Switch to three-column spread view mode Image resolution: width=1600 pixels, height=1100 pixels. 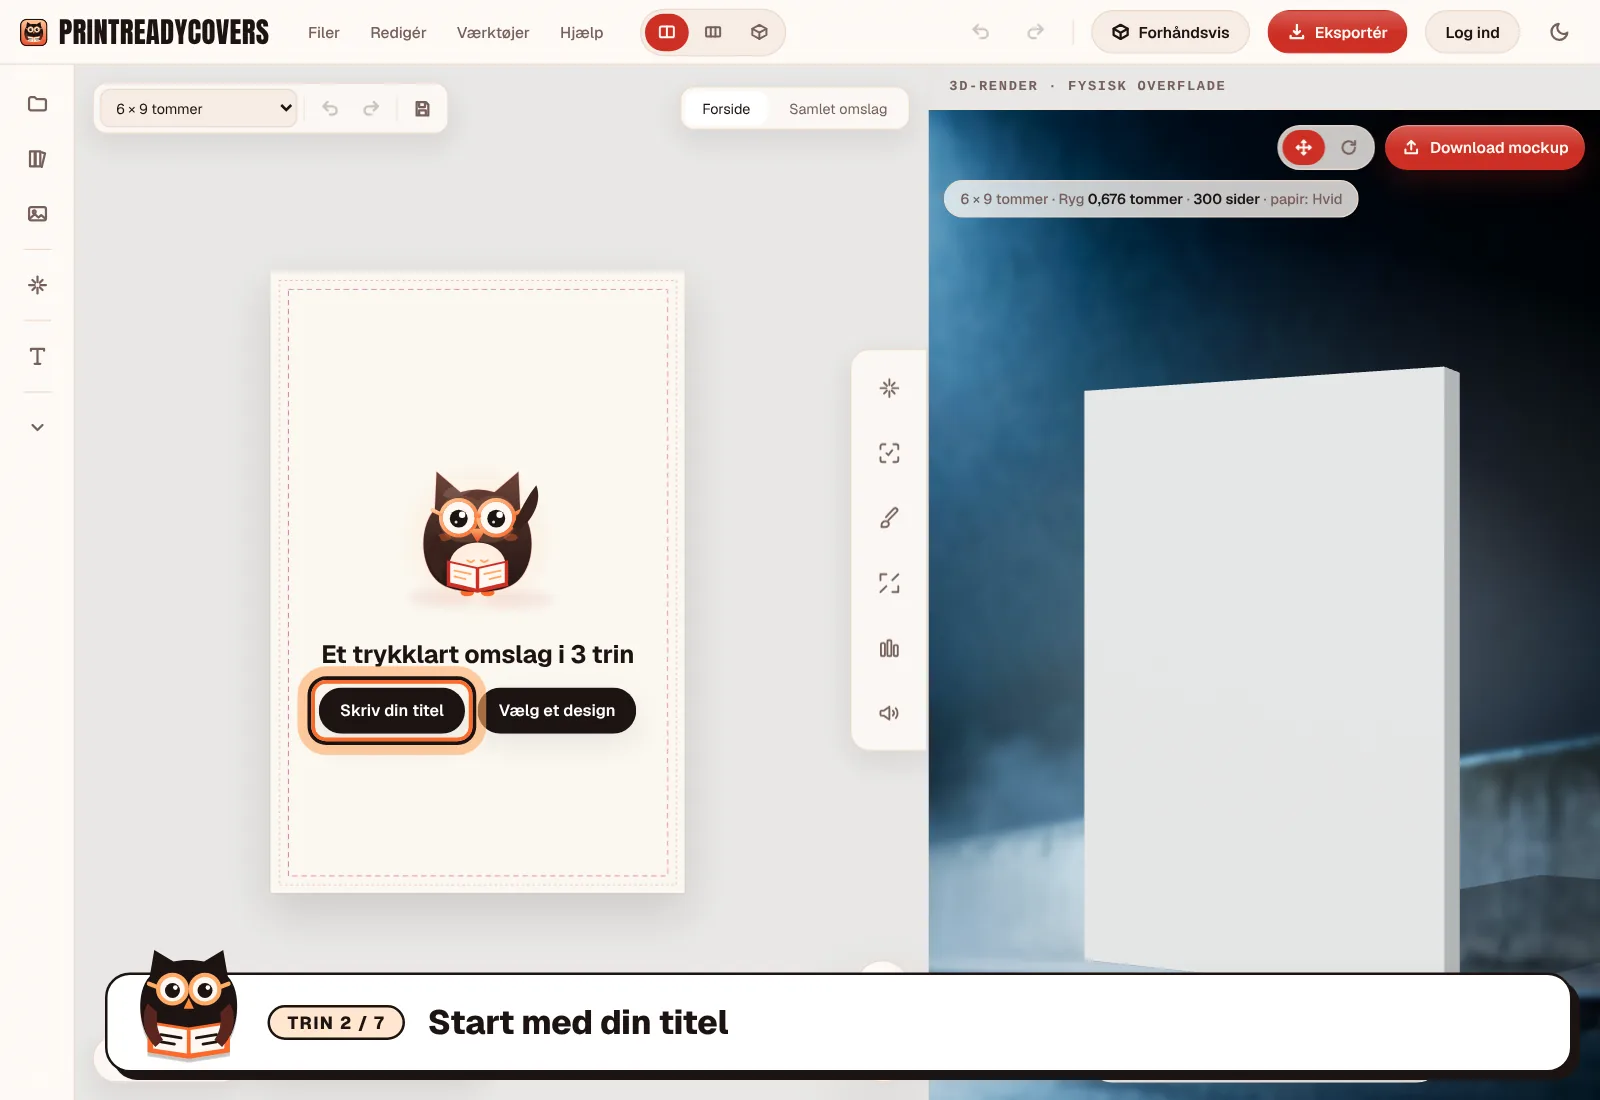[x=713, y=32]
